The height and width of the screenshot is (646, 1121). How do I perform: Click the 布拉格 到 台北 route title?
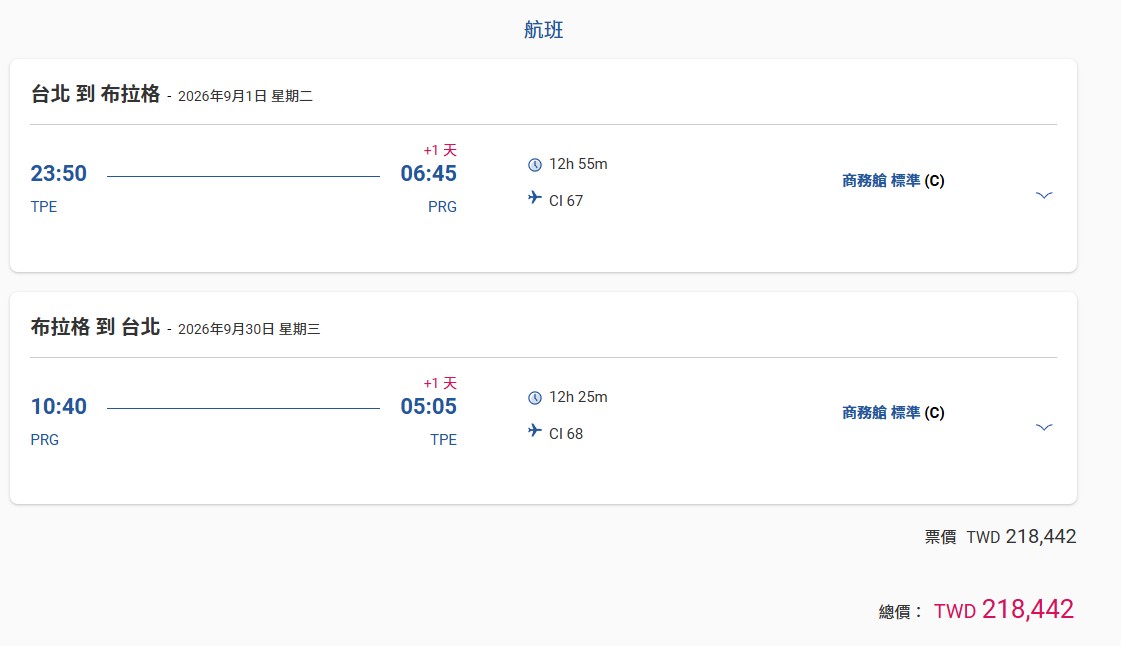tap(96, 327)
